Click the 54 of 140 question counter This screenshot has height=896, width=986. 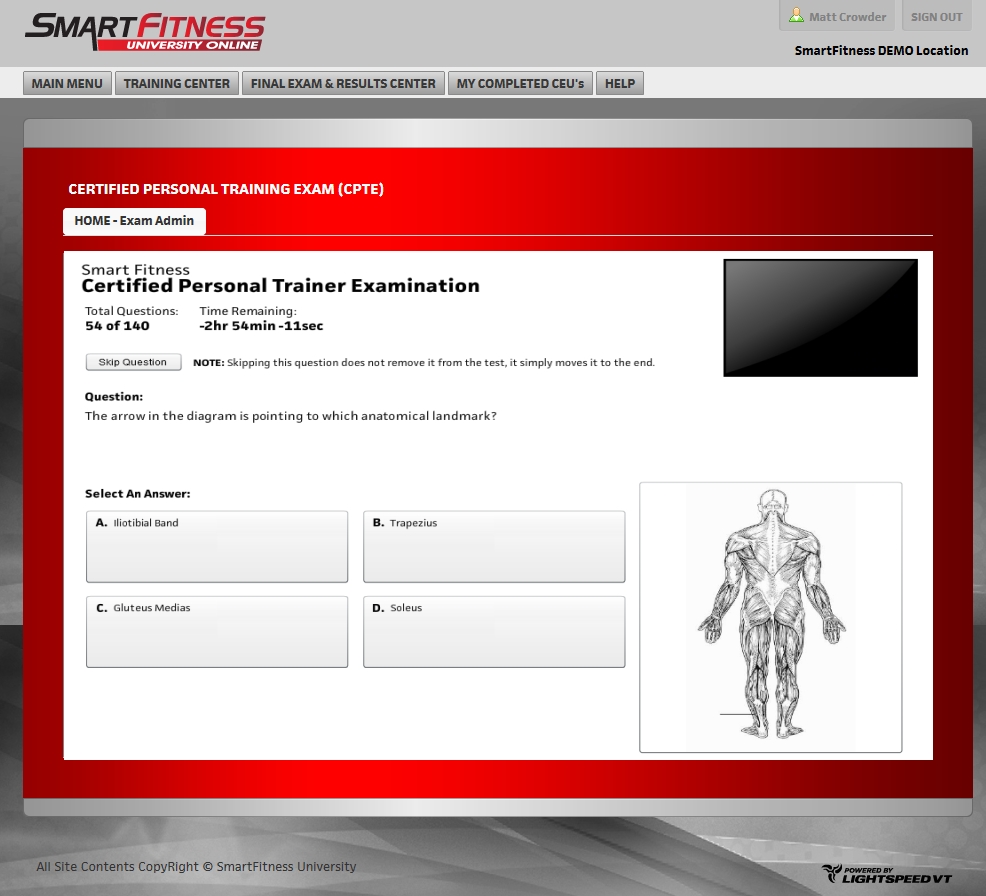117,326
